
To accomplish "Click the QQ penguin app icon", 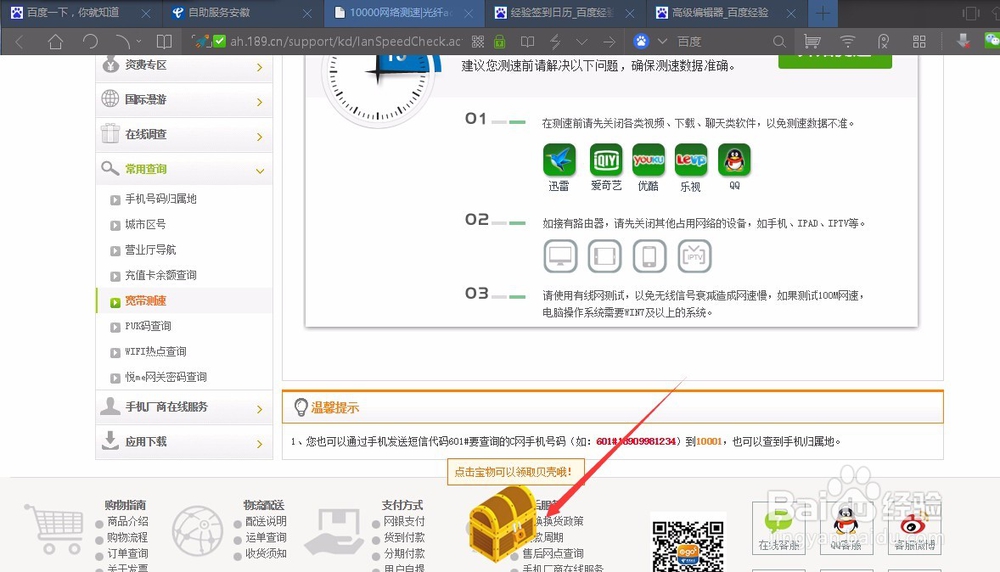I will (734, 159).
